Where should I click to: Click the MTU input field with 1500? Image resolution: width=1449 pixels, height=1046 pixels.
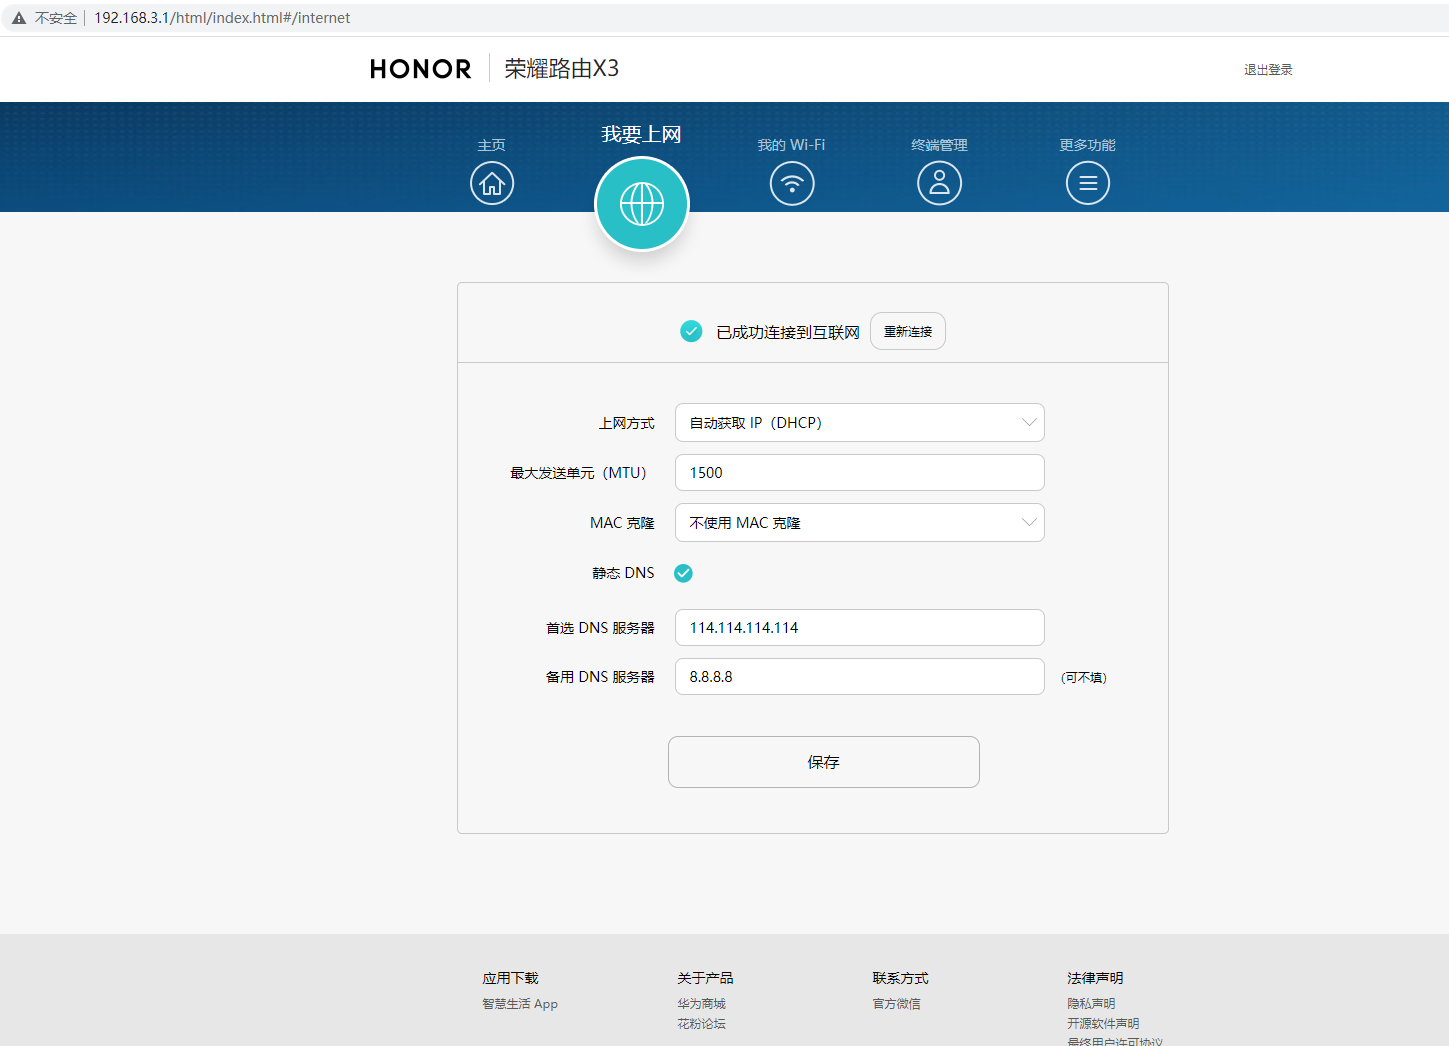click(x=860, y=473)
